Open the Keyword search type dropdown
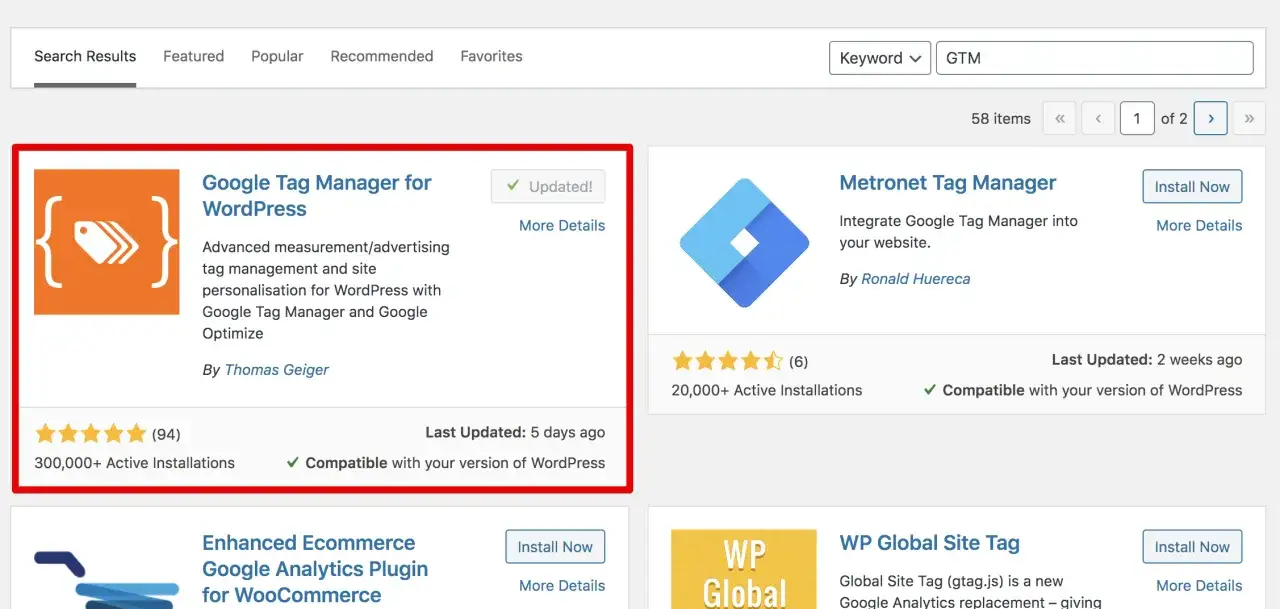The image size is (1280, 609). (880, 58)
